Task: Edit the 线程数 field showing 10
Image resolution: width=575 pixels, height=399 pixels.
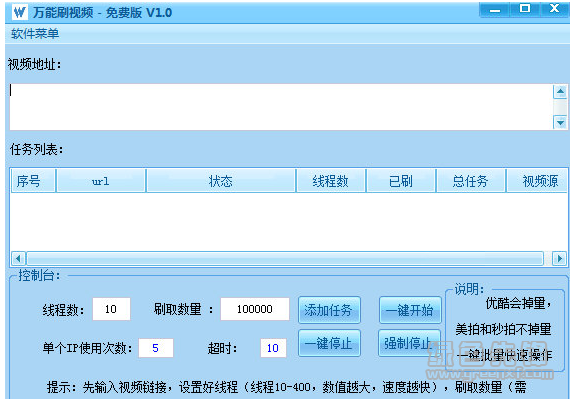Action: [111, 309]
